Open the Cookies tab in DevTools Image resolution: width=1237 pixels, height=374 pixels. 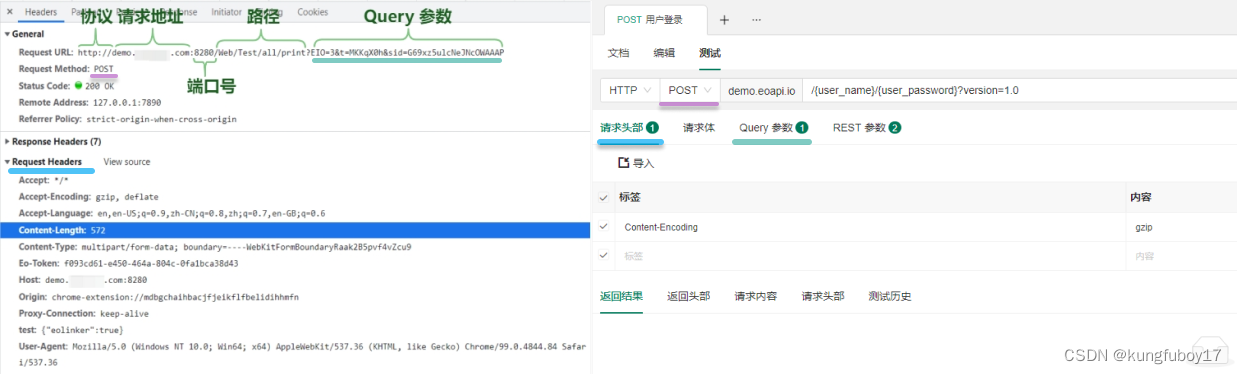[313, 12]
